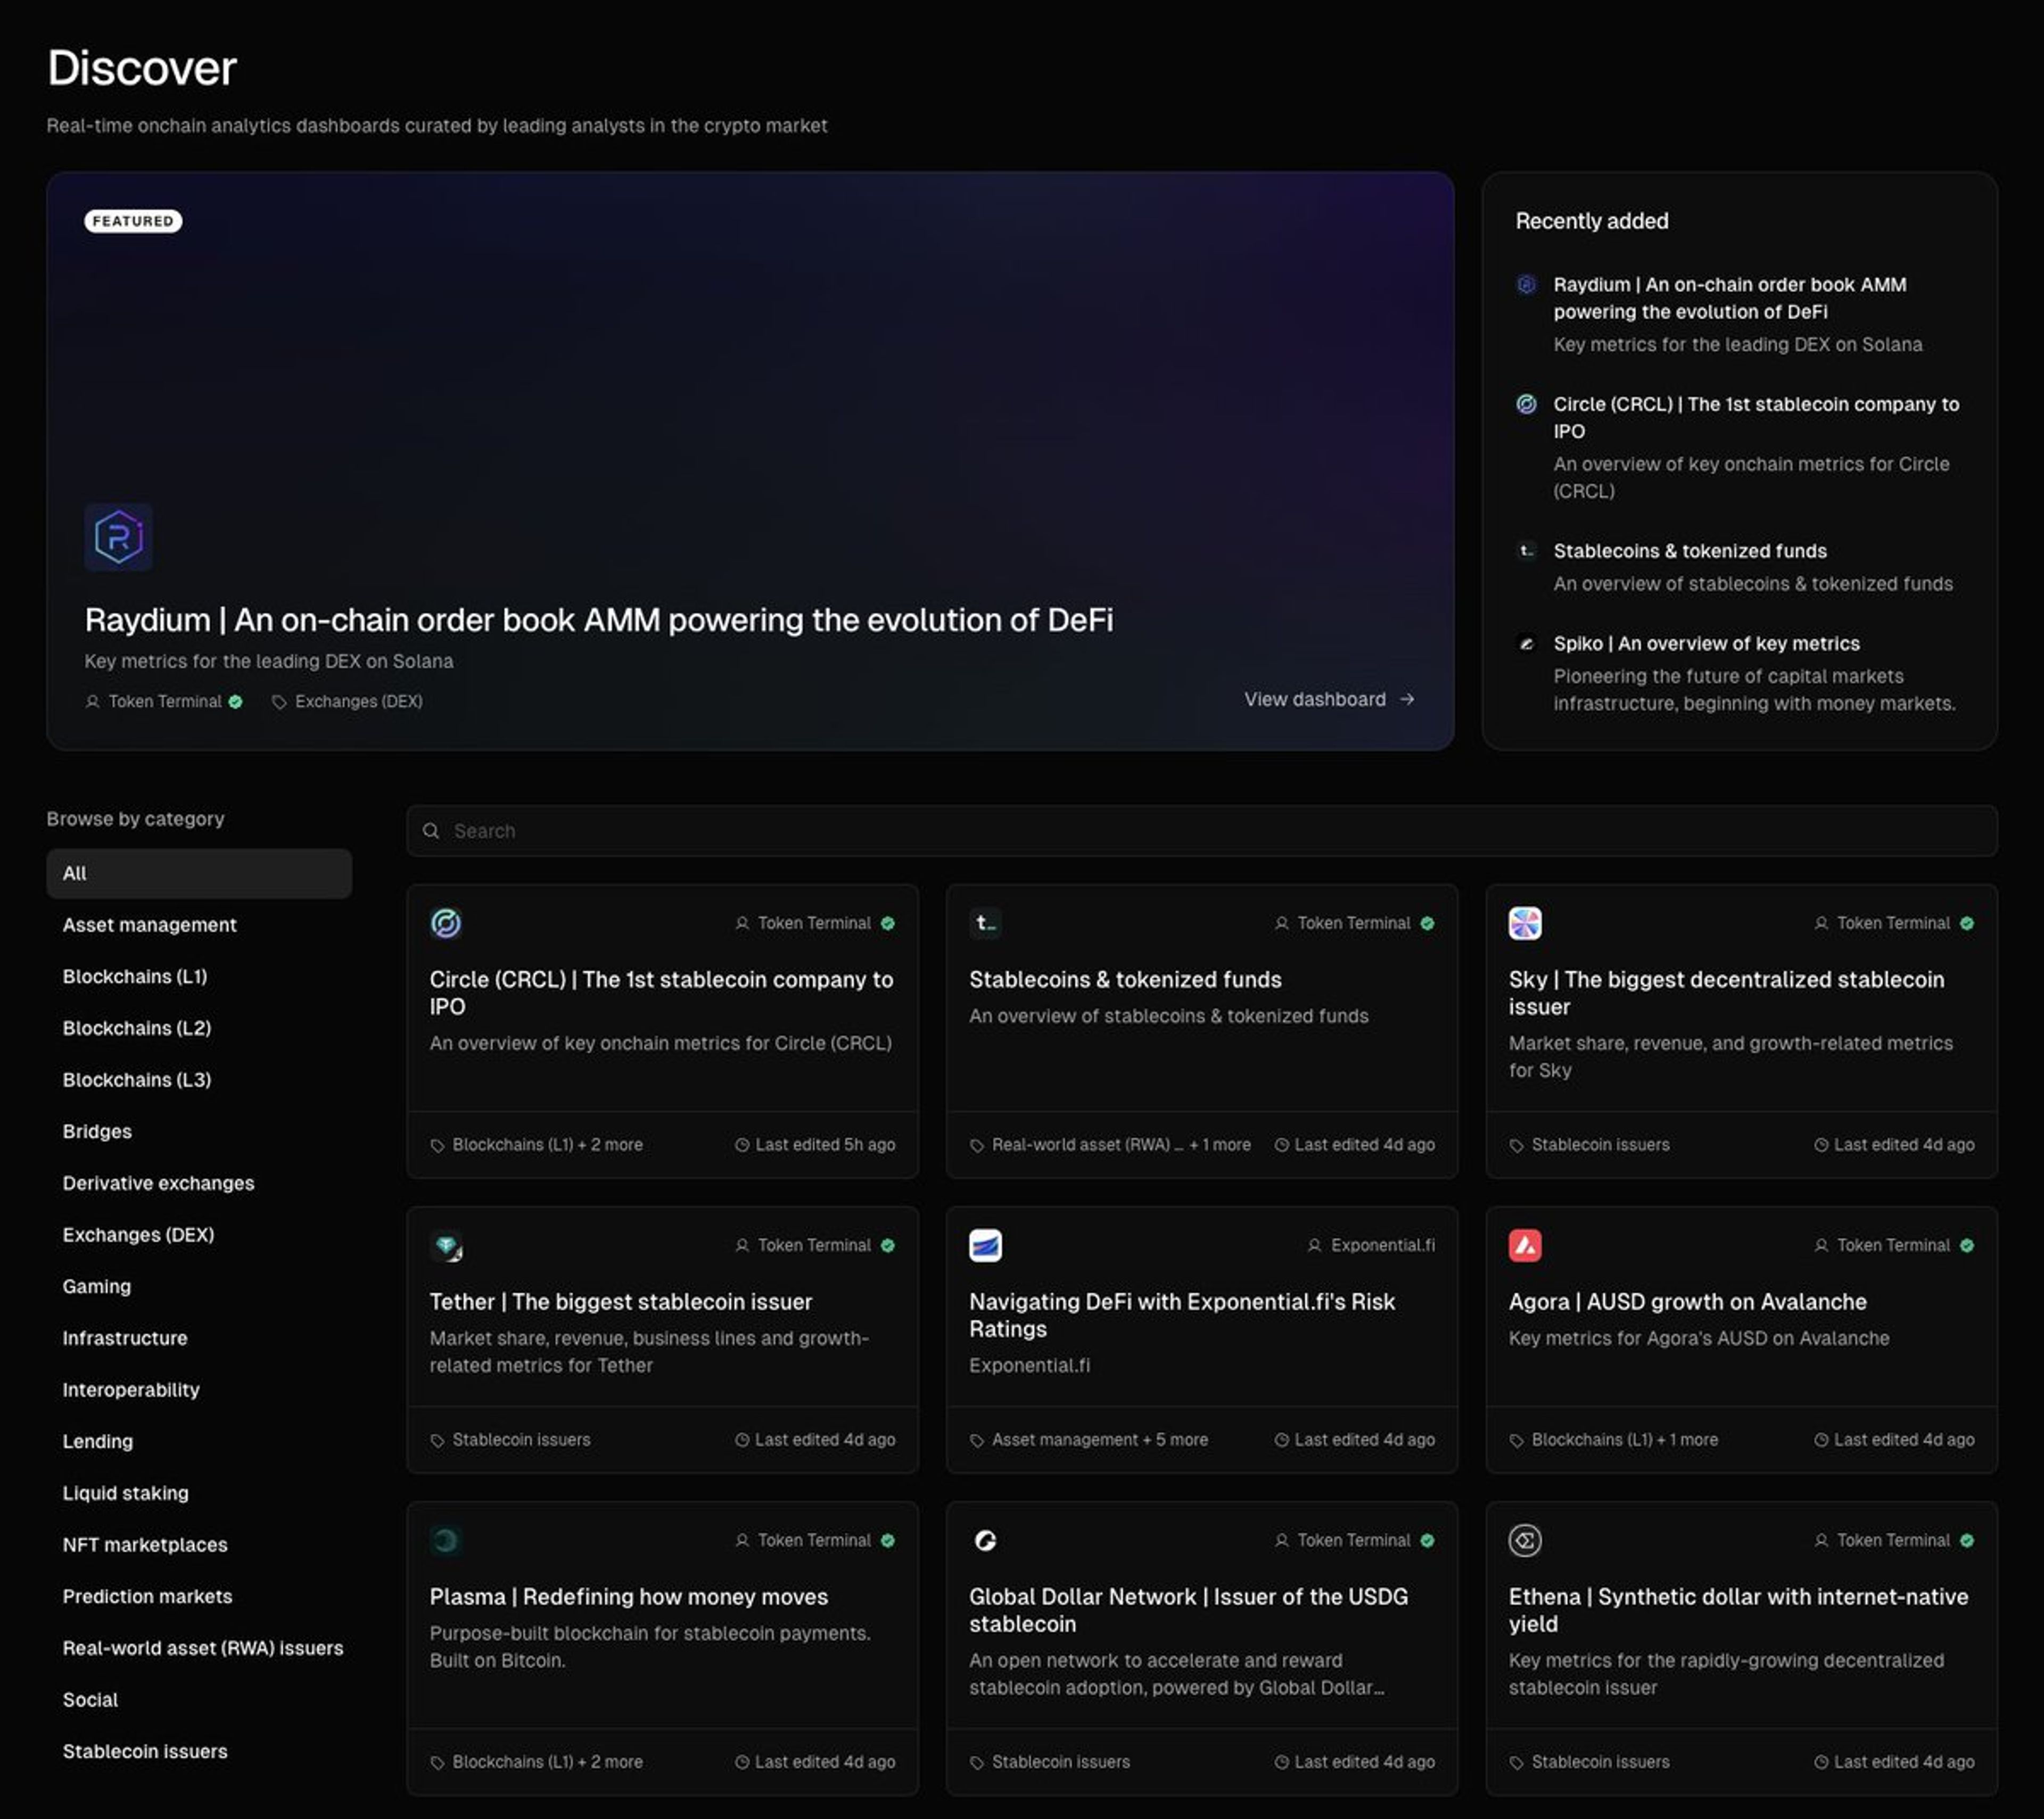Click the user icon next to Exponential.fi author
This screenshot has width=2044, height=1819.
(1315, 1245)
